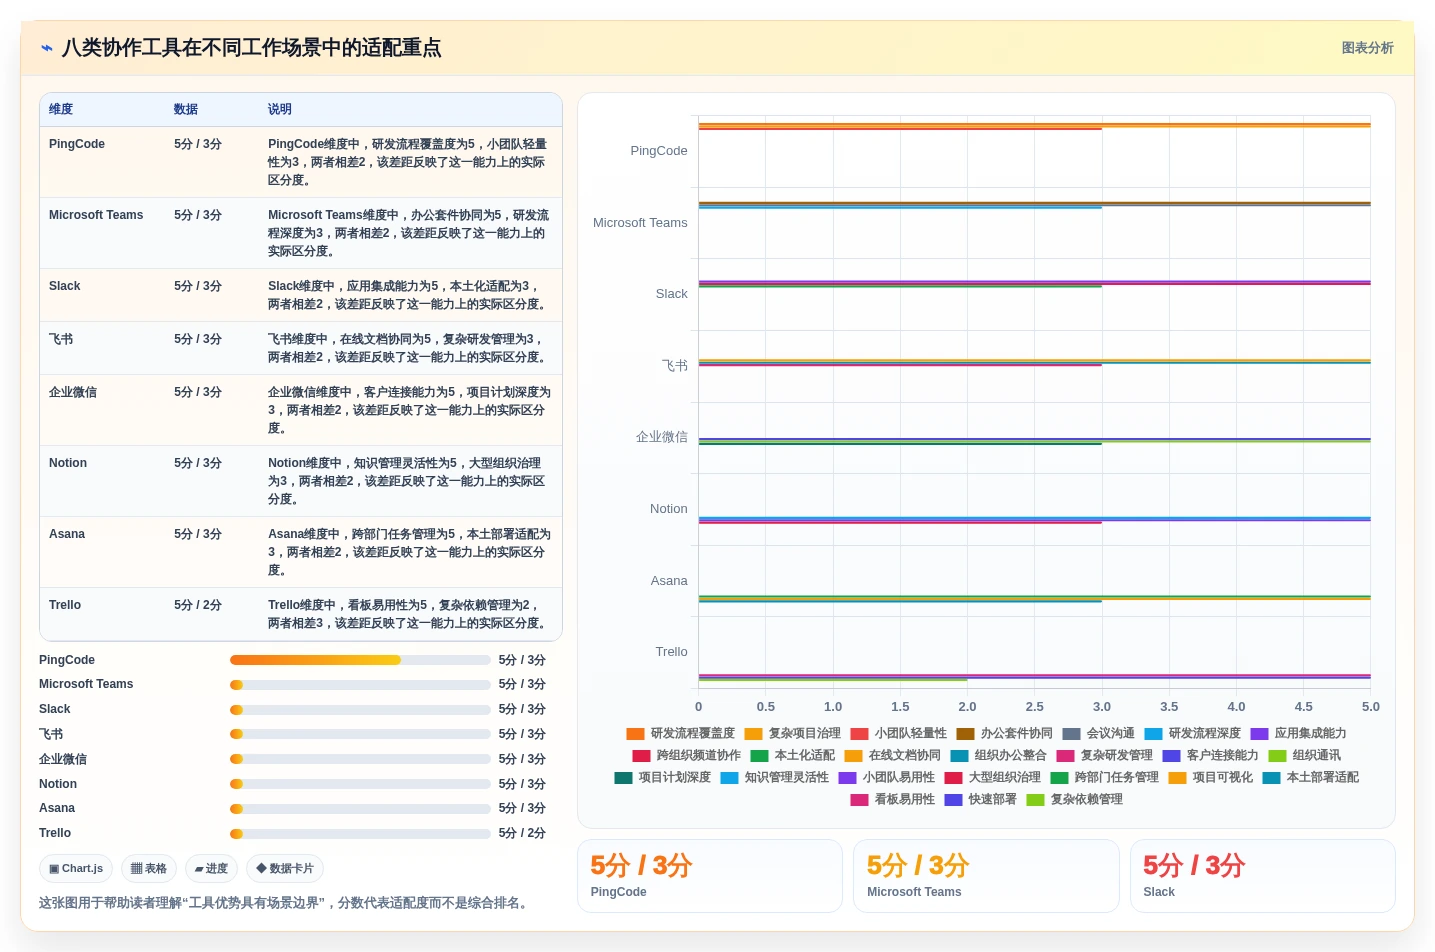Toggle 组织办公整合 legend item

pyautogui.click(x=998, y=756)
